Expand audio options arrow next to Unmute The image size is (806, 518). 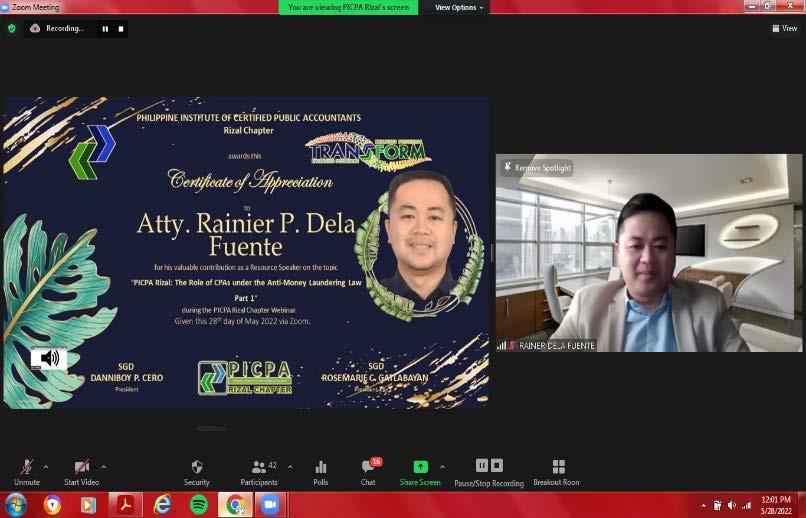click(46, 467)
